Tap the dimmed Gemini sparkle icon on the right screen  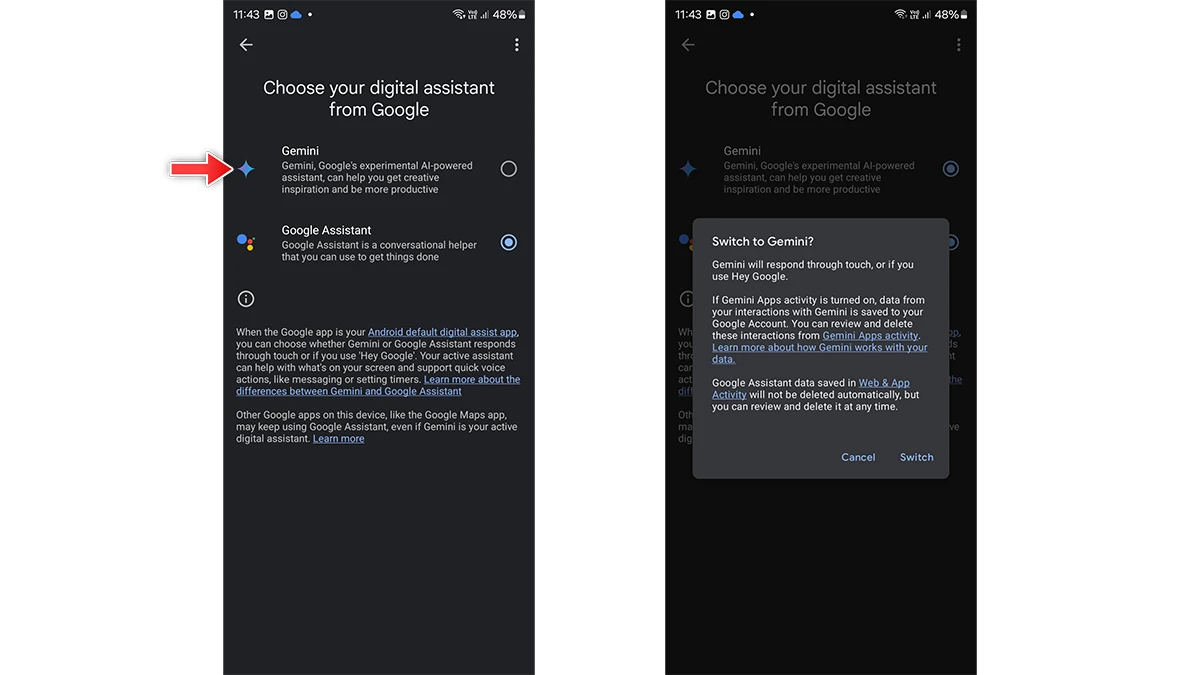tap(688, 169)
